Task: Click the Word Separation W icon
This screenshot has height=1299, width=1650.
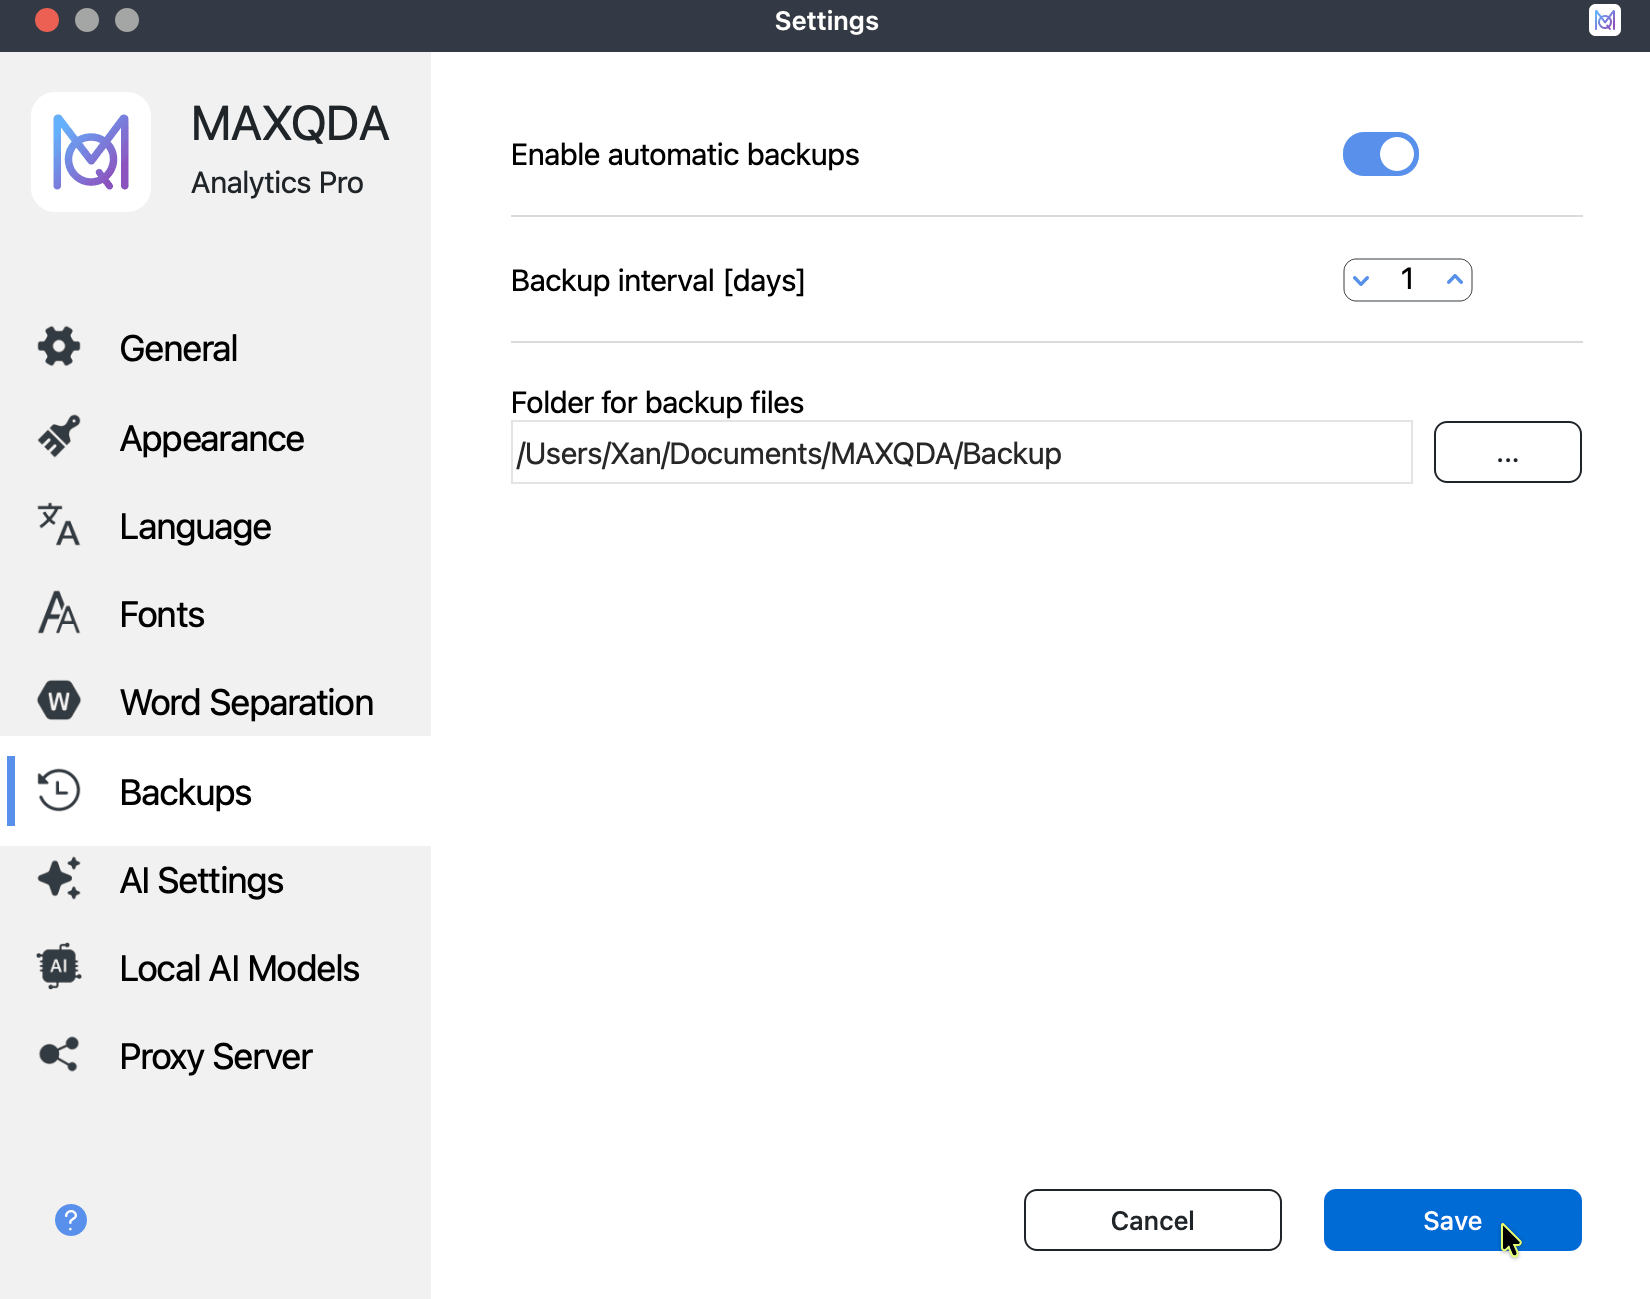Action: [x=59, y=701]
